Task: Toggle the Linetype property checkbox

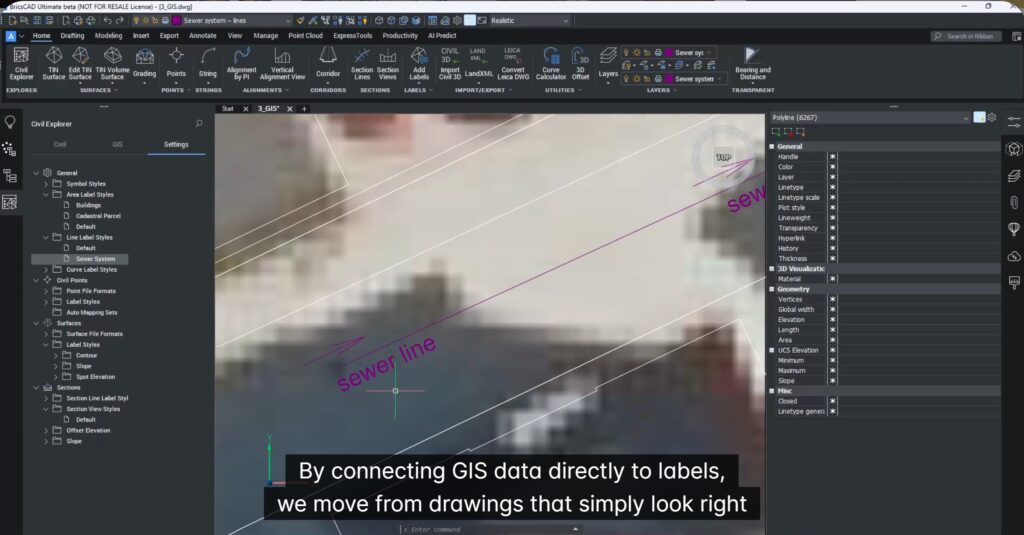Action: coord(833,187)
